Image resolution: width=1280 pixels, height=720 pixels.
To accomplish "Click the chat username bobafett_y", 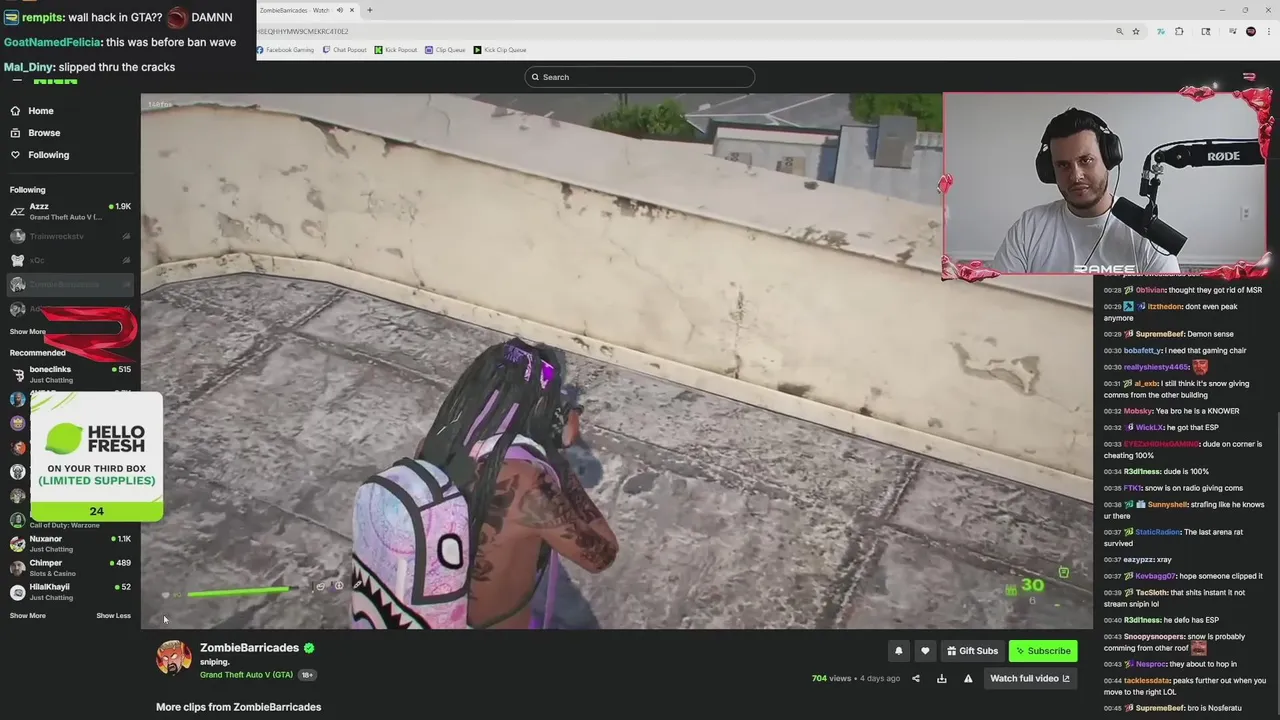I will coord(1143,351).
